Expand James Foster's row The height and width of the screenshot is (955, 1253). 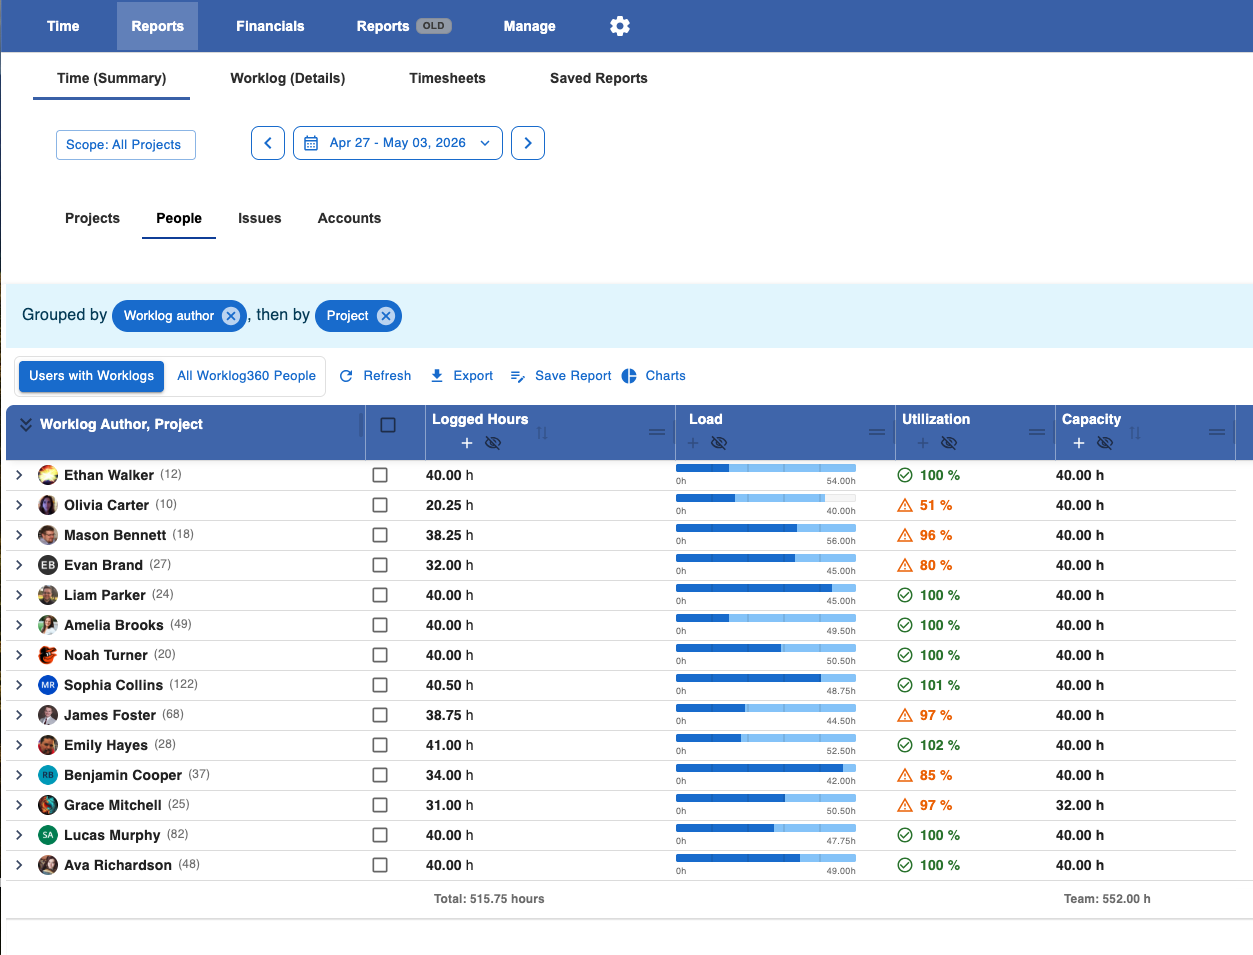pyautogui.click(x=19, y=715)
